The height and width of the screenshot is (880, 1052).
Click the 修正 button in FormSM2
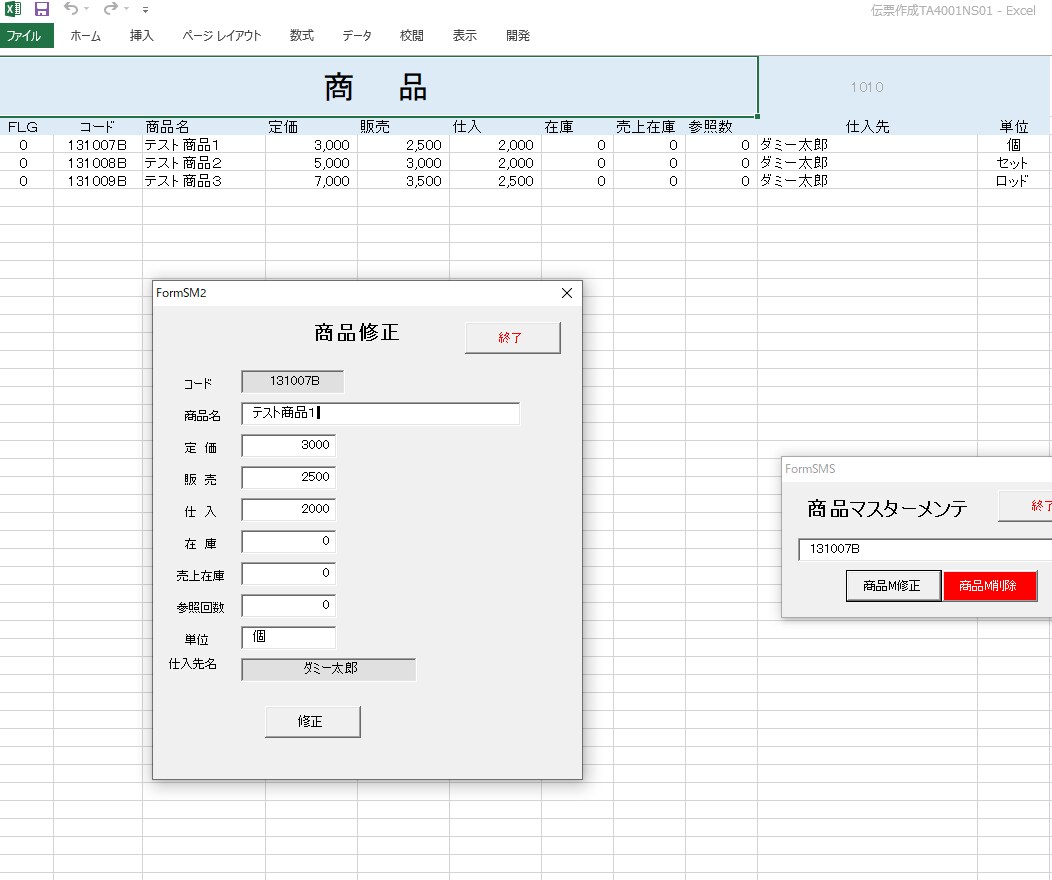point(313,722)
